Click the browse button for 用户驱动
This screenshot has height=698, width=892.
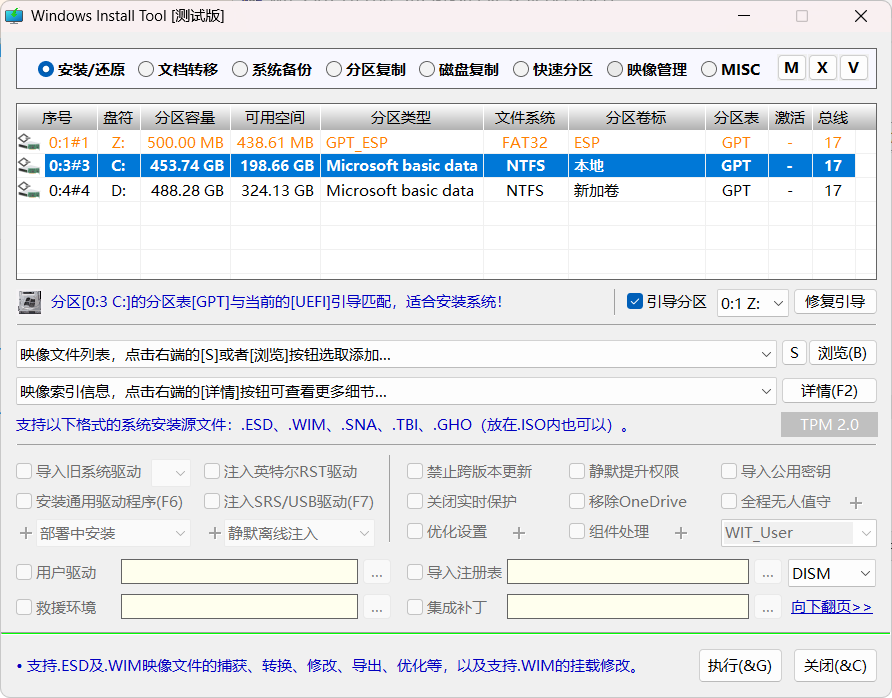[377, 572]
